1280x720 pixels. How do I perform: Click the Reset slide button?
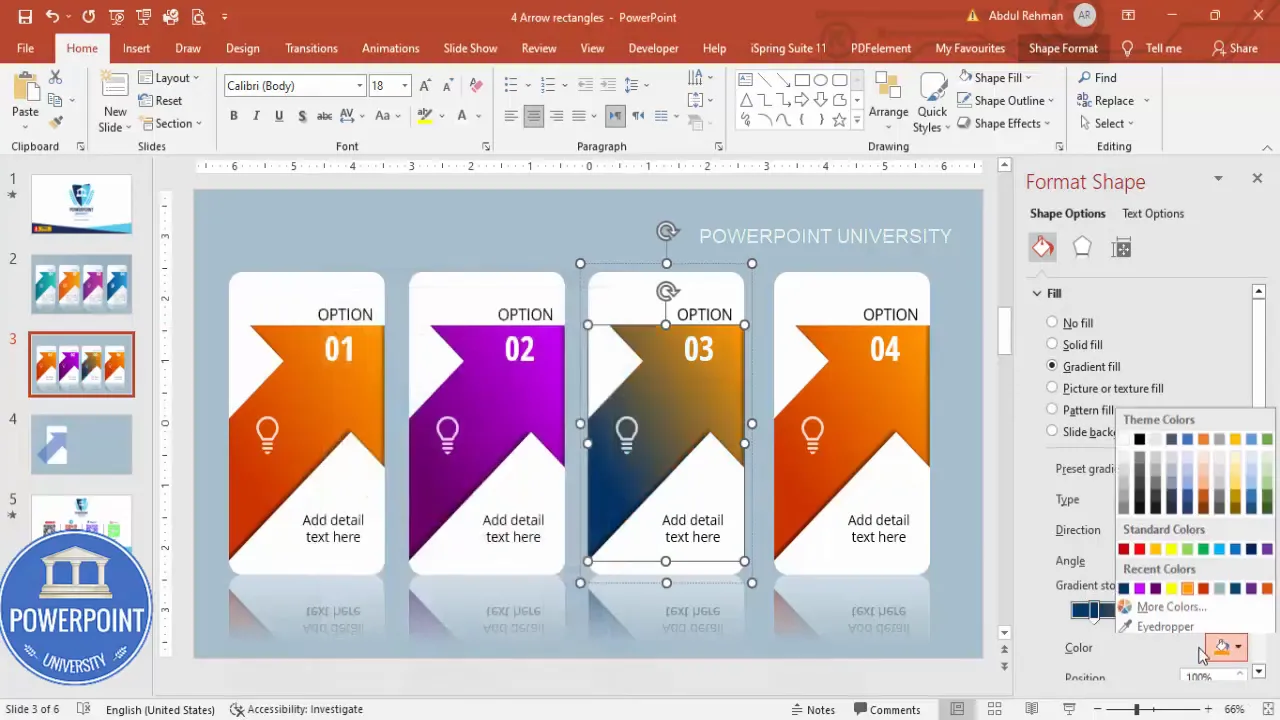160,101
